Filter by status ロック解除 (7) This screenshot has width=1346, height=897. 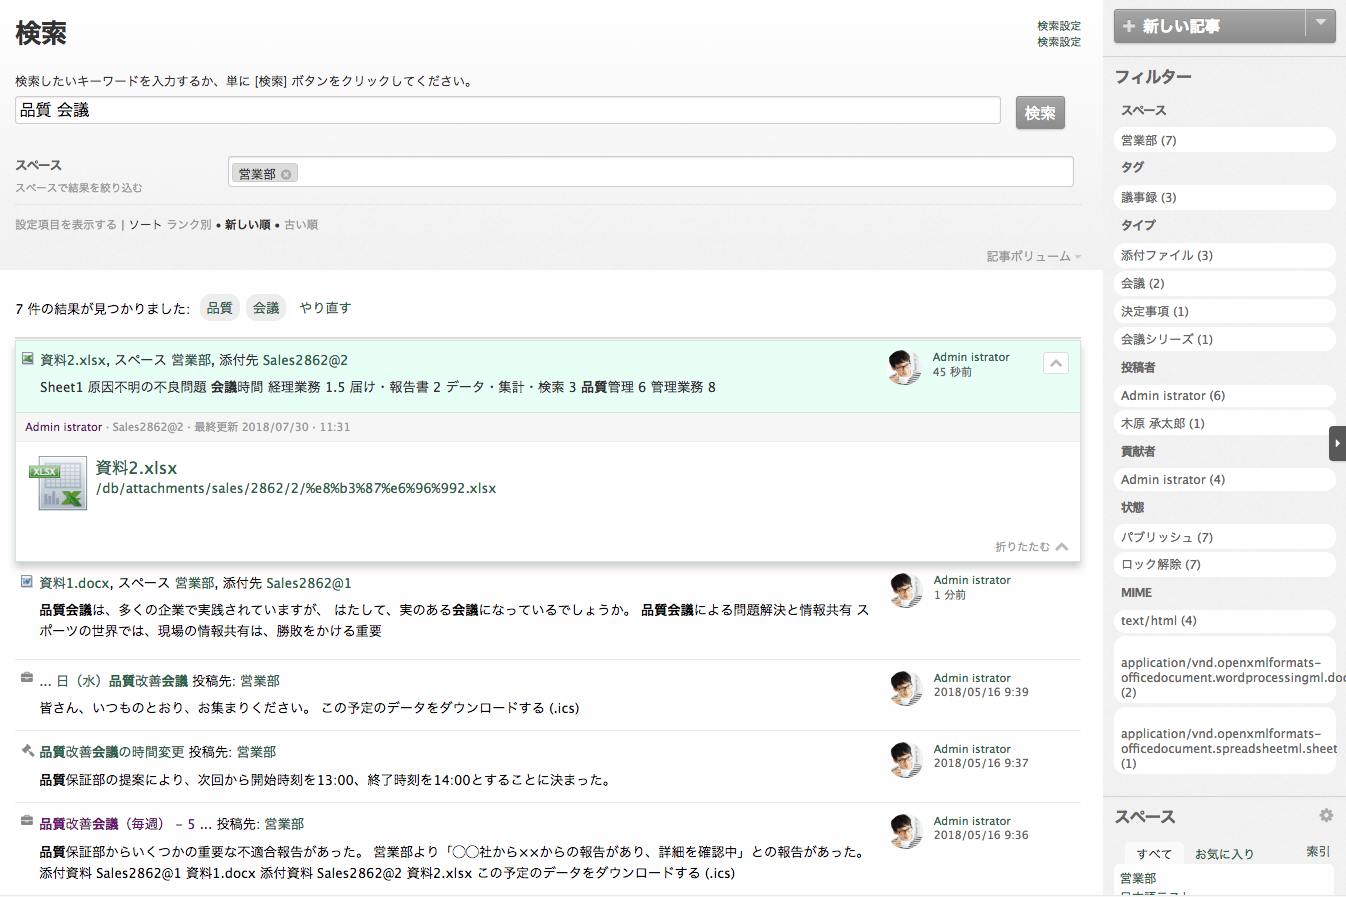[x=1225, y=564]
